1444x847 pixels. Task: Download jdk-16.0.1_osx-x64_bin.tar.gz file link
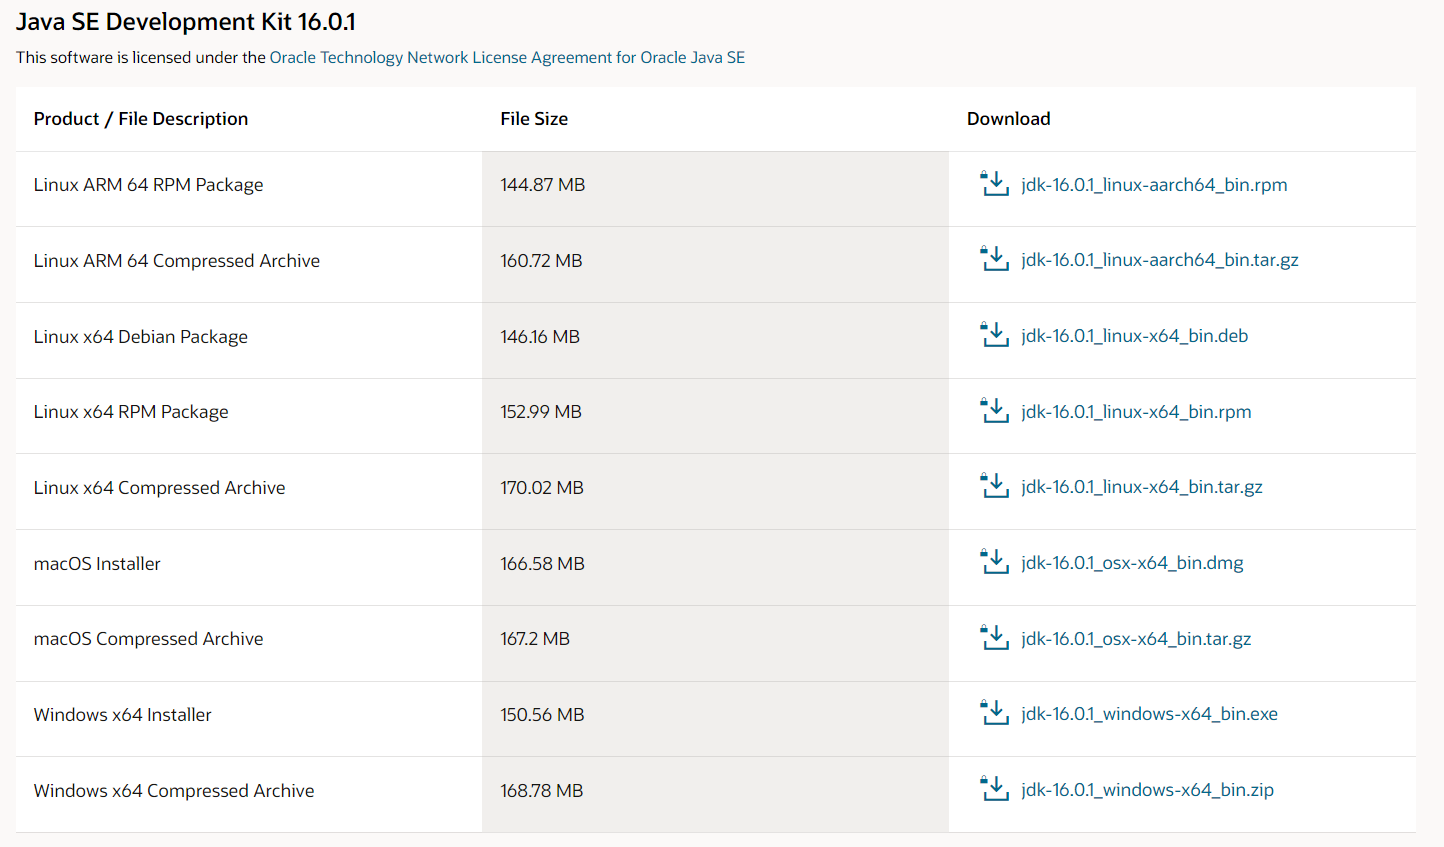pos(1136,639)
